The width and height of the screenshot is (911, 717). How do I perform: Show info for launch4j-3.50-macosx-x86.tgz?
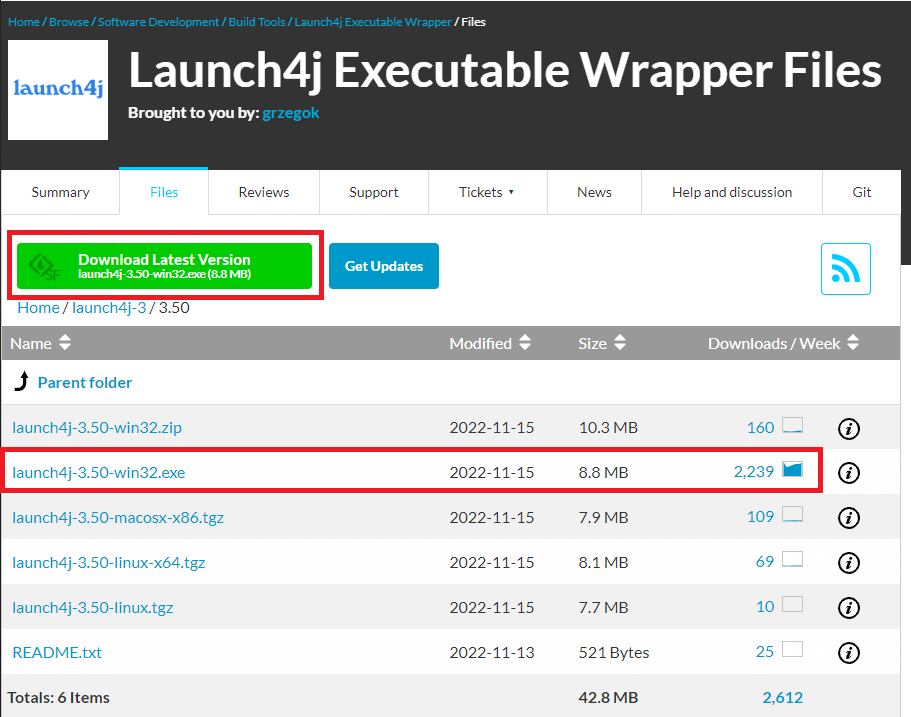[849, 518]
